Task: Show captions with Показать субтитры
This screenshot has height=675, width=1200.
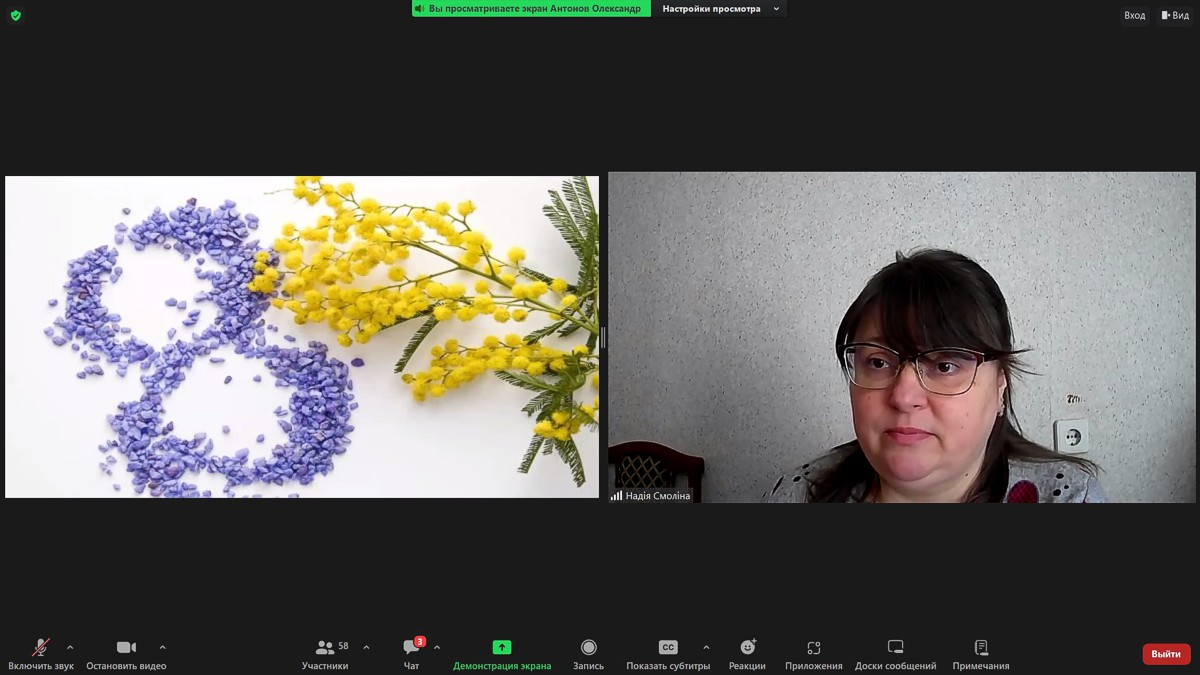Action: pos(668,654)
